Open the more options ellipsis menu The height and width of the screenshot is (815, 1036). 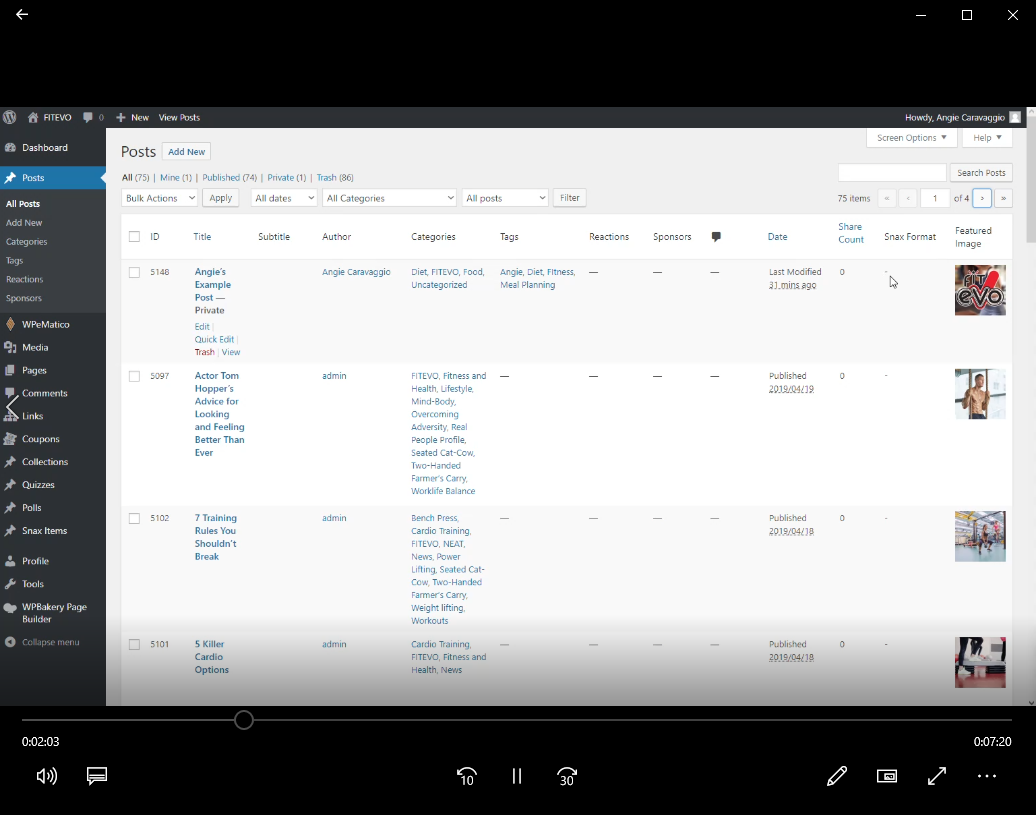tap(987, 776)
